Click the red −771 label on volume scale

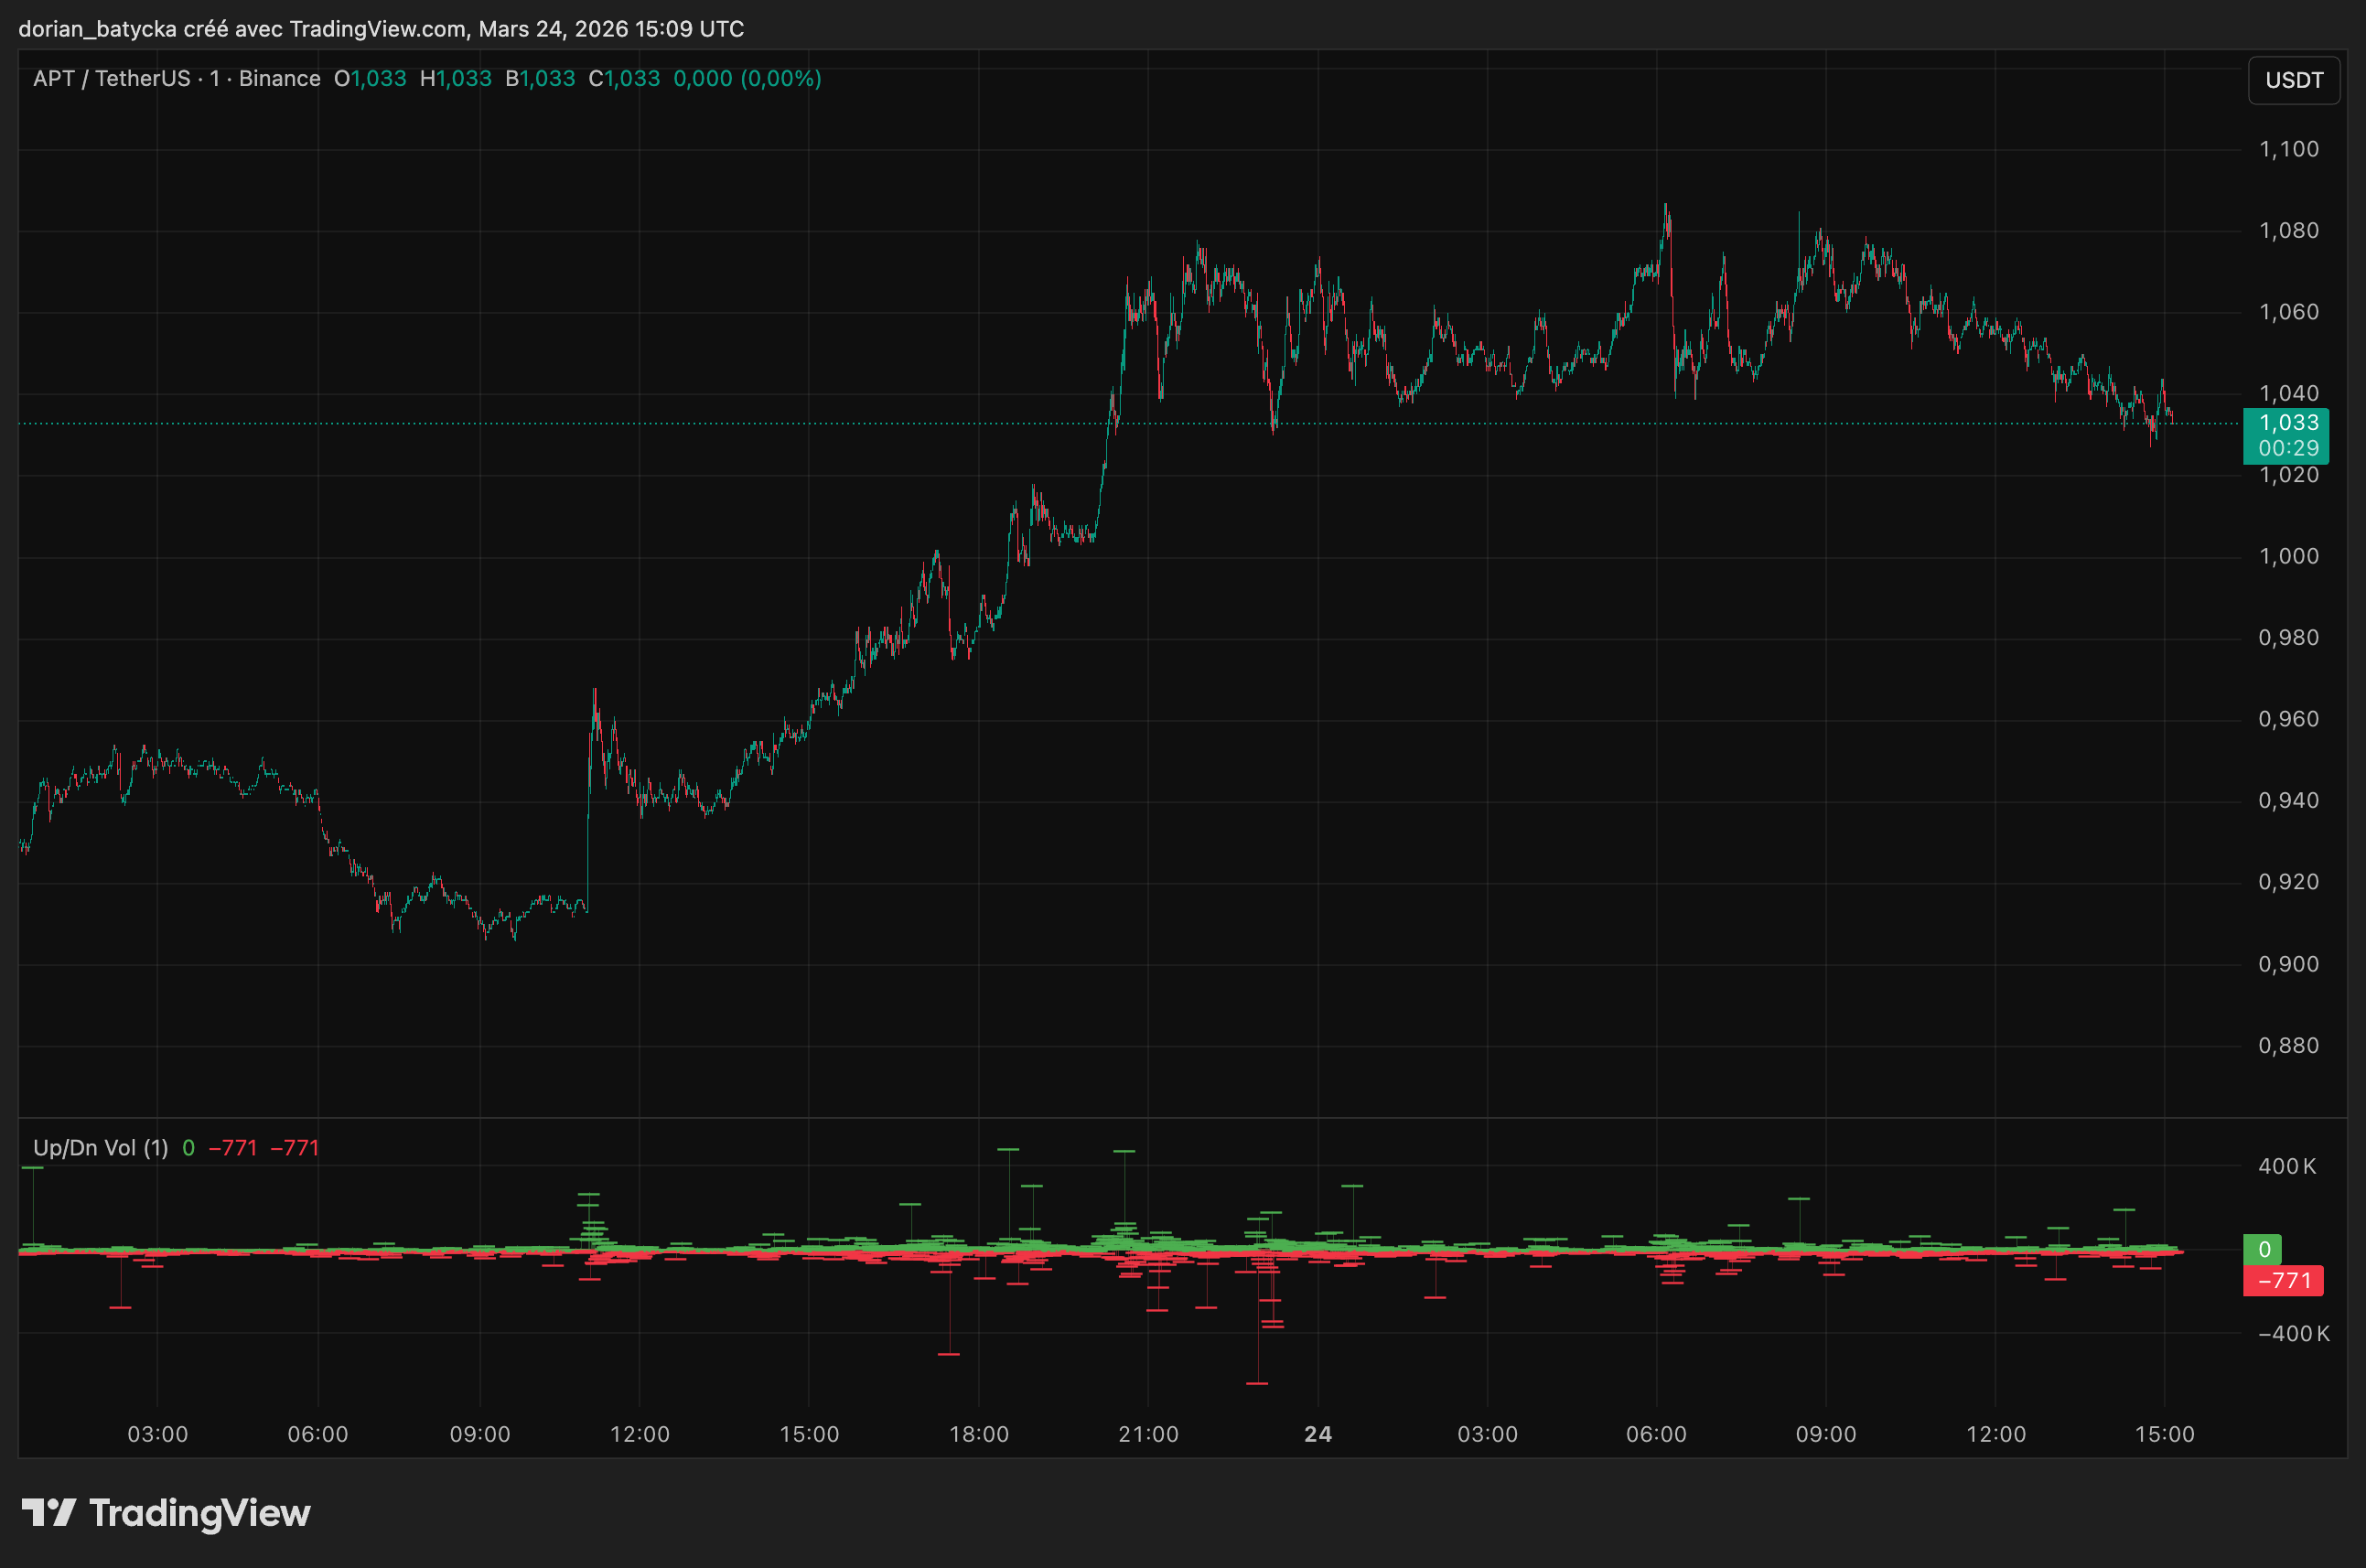[2283, 1281]
